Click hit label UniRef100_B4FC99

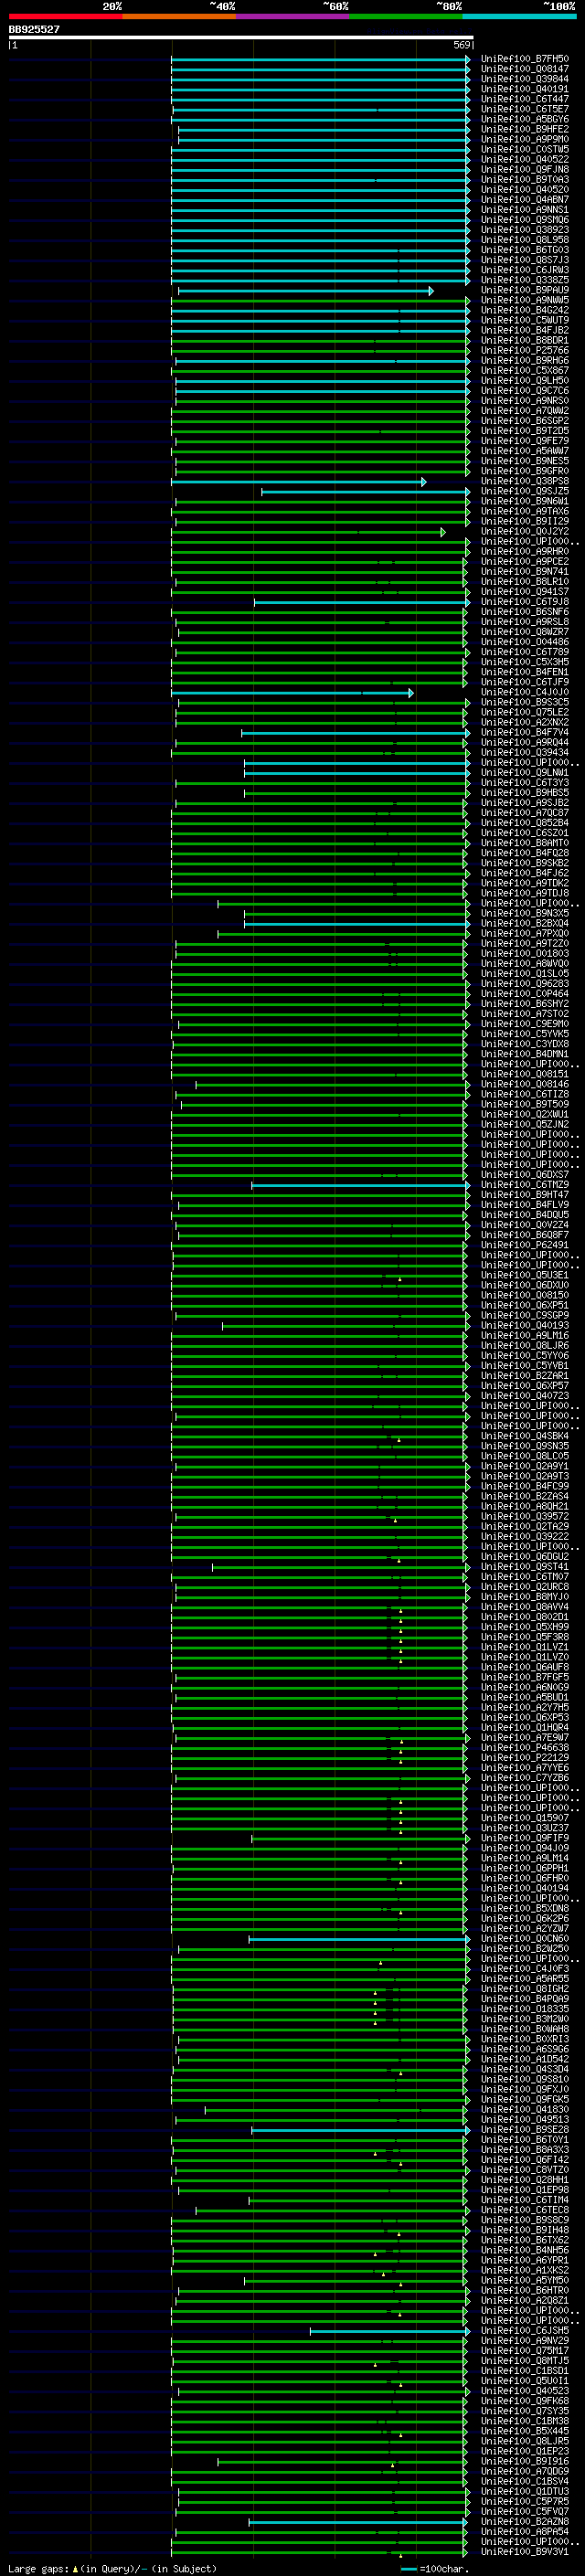coord(525,1486)
